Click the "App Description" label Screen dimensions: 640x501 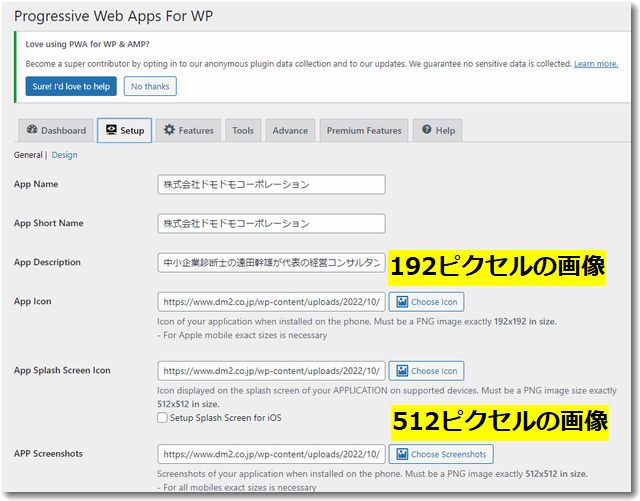47,262
